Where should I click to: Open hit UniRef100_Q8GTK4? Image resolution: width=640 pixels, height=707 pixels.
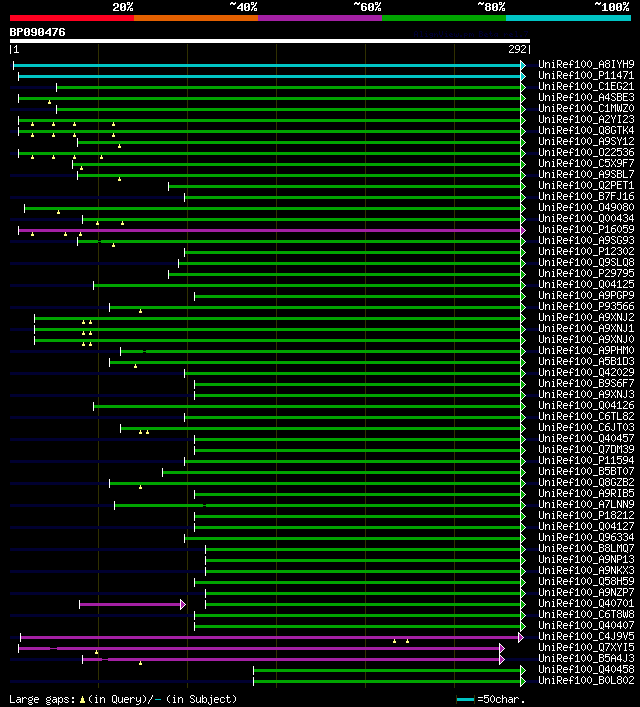click(586, 130)
